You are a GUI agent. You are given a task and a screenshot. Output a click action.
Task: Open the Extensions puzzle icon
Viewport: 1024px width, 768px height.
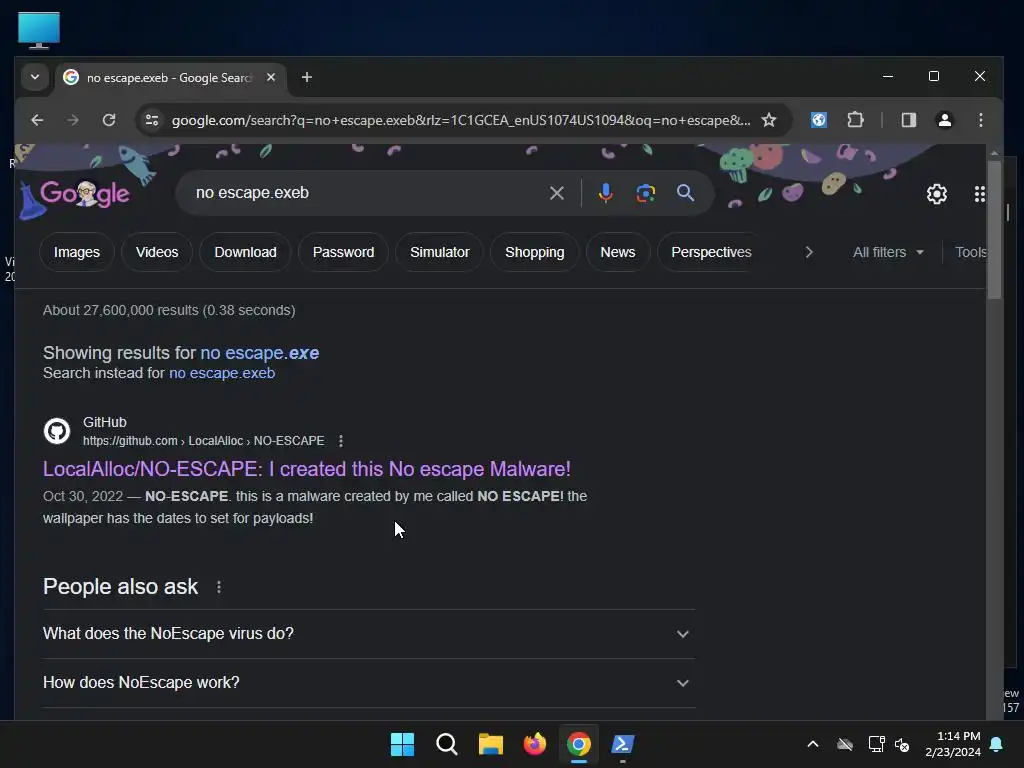coord(855,120)
